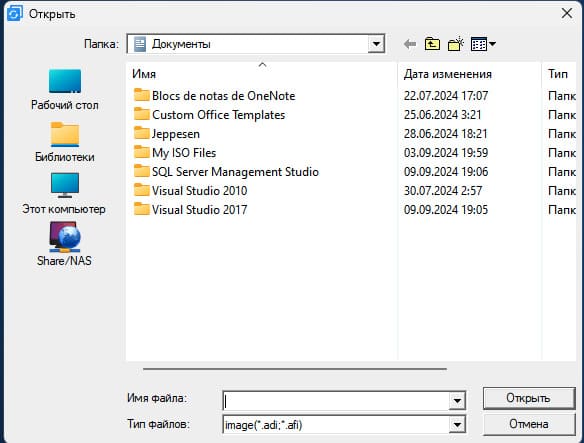Go back using the left arrow icon
The width and height of the screenshot is (584, 443).
point(410,44)
